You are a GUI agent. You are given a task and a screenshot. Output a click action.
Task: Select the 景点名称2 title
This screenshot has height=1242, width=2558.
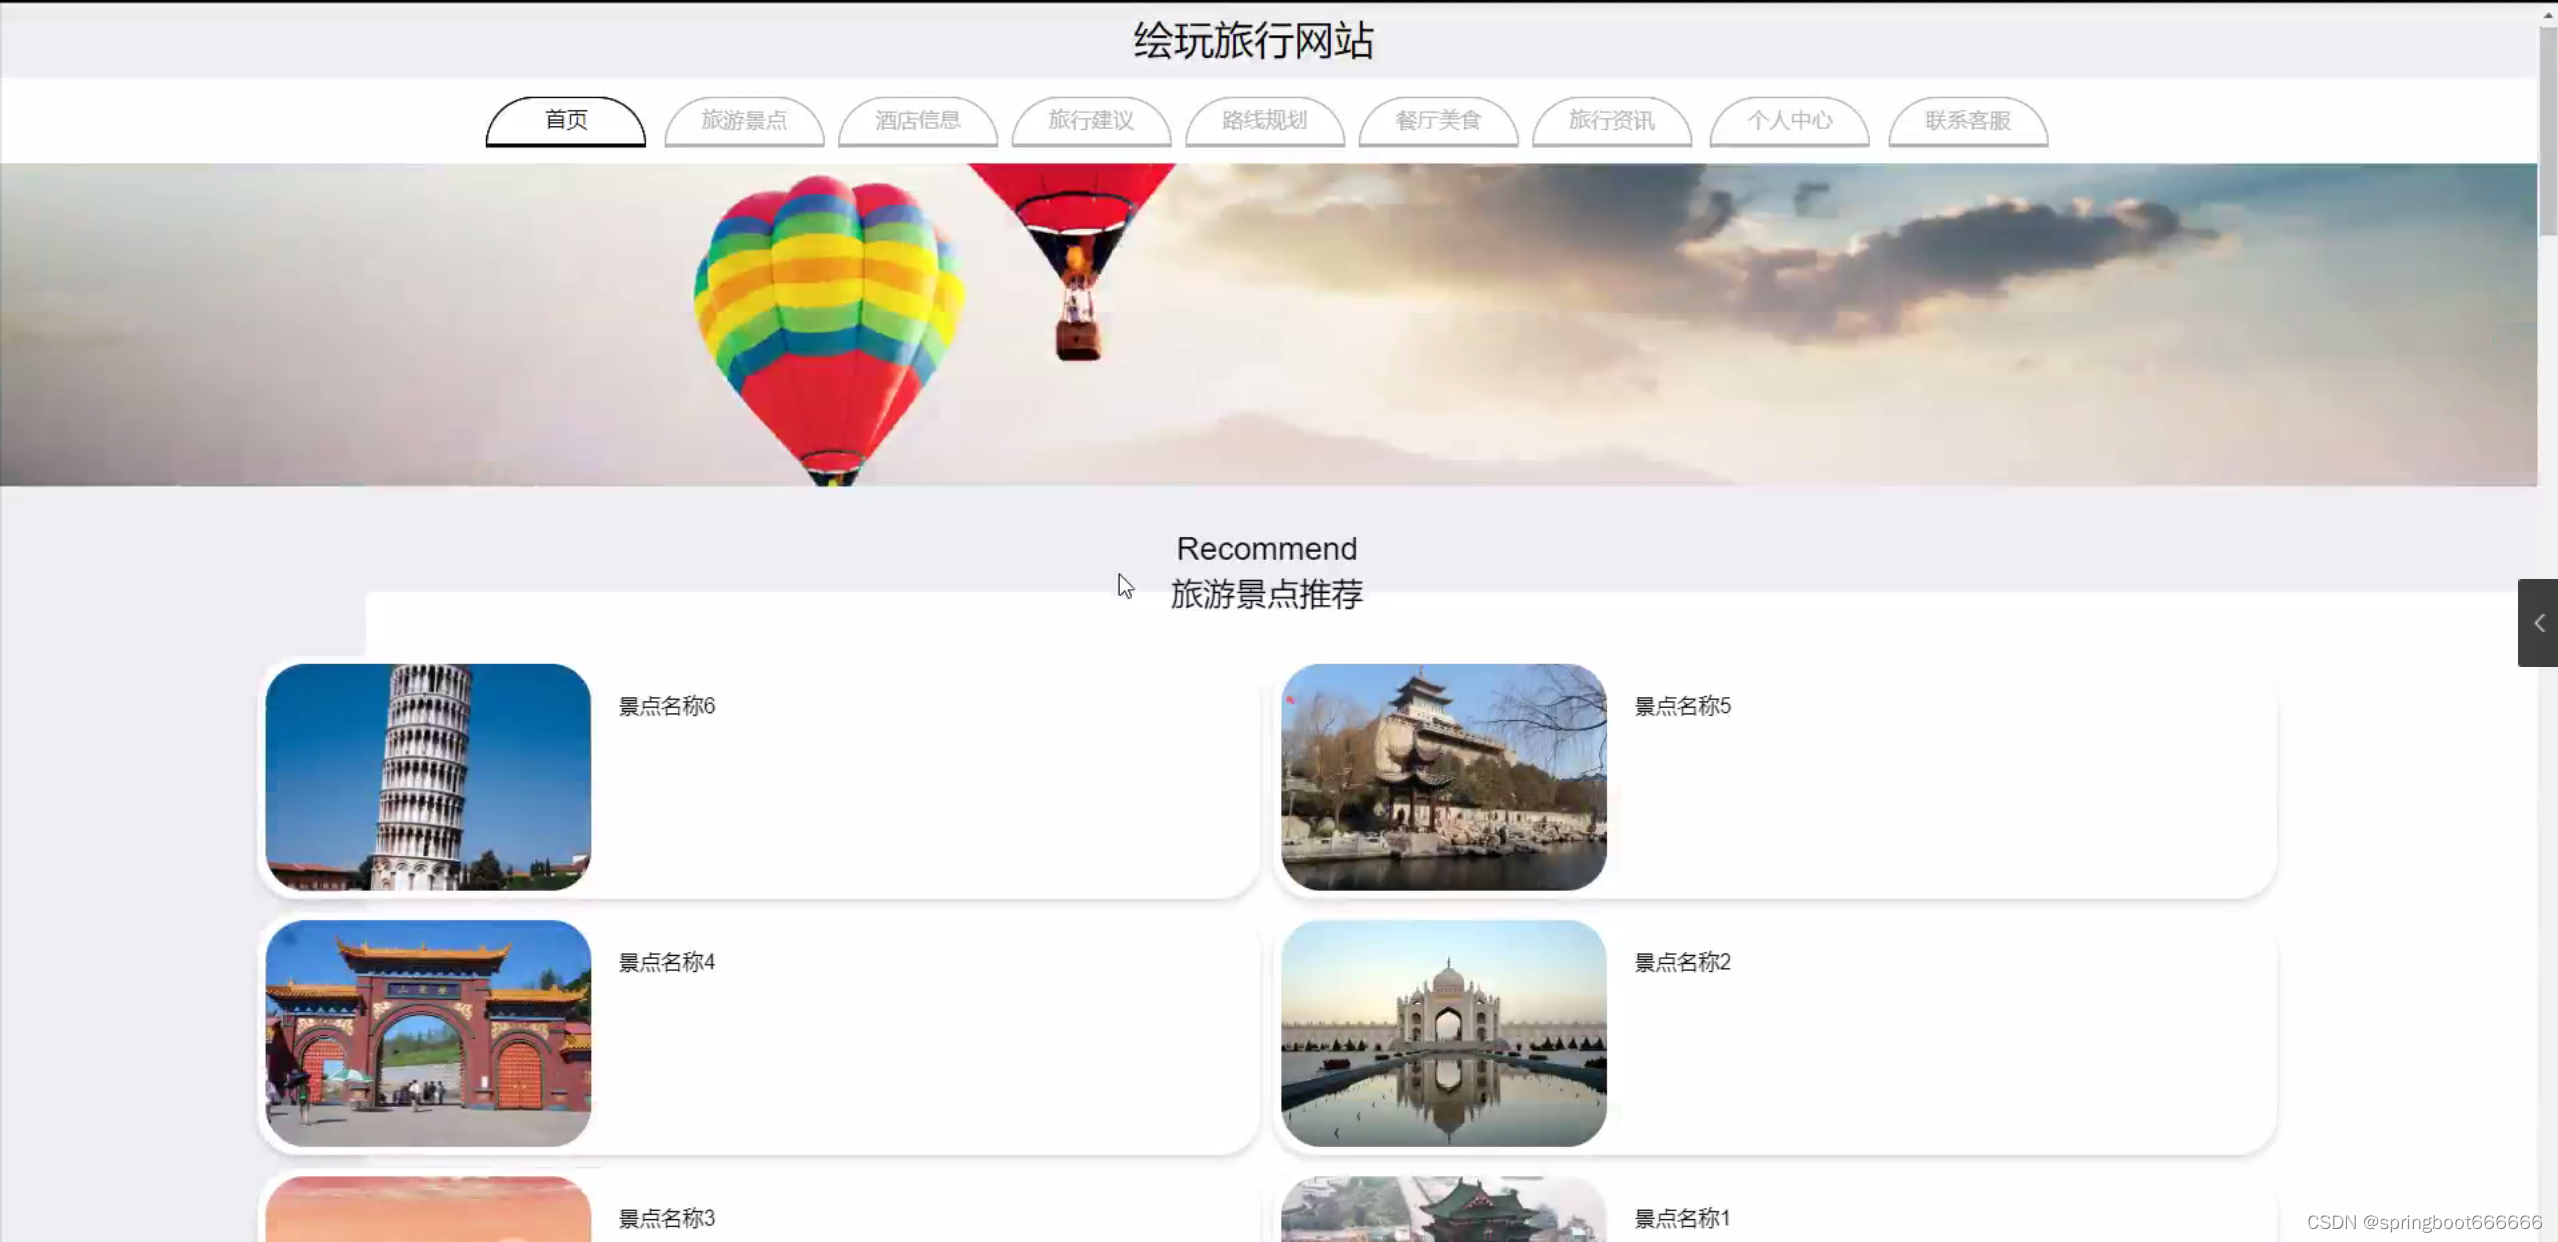pyautogui.click(x=1682, y=962)
